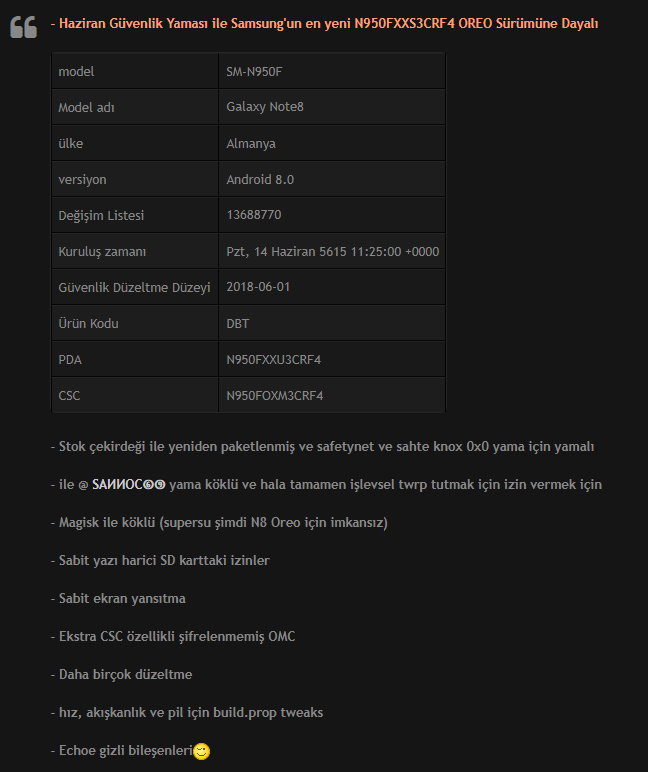Select changelist number 13688770
The image size is (648, 772).
(332, 215)
